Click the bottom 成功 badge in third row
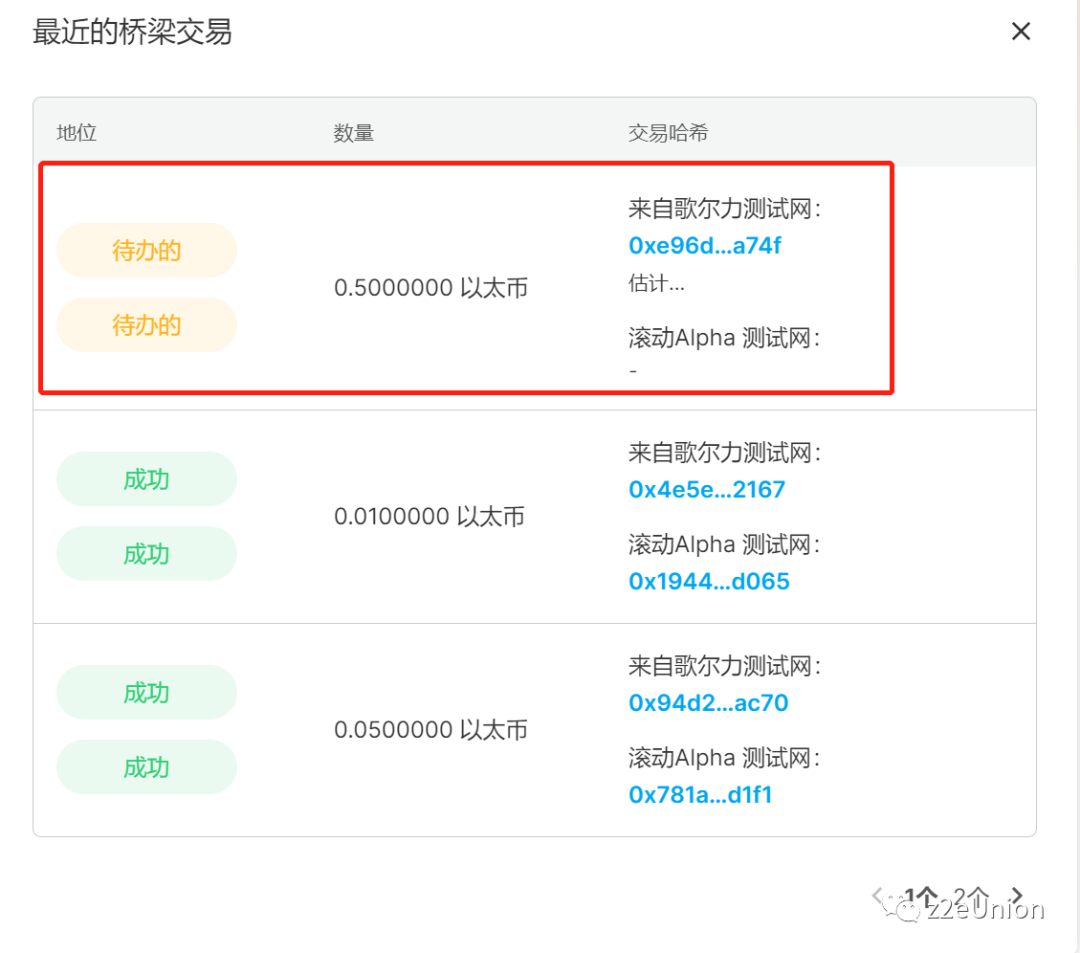The image size is (1080, 953). 146,767
